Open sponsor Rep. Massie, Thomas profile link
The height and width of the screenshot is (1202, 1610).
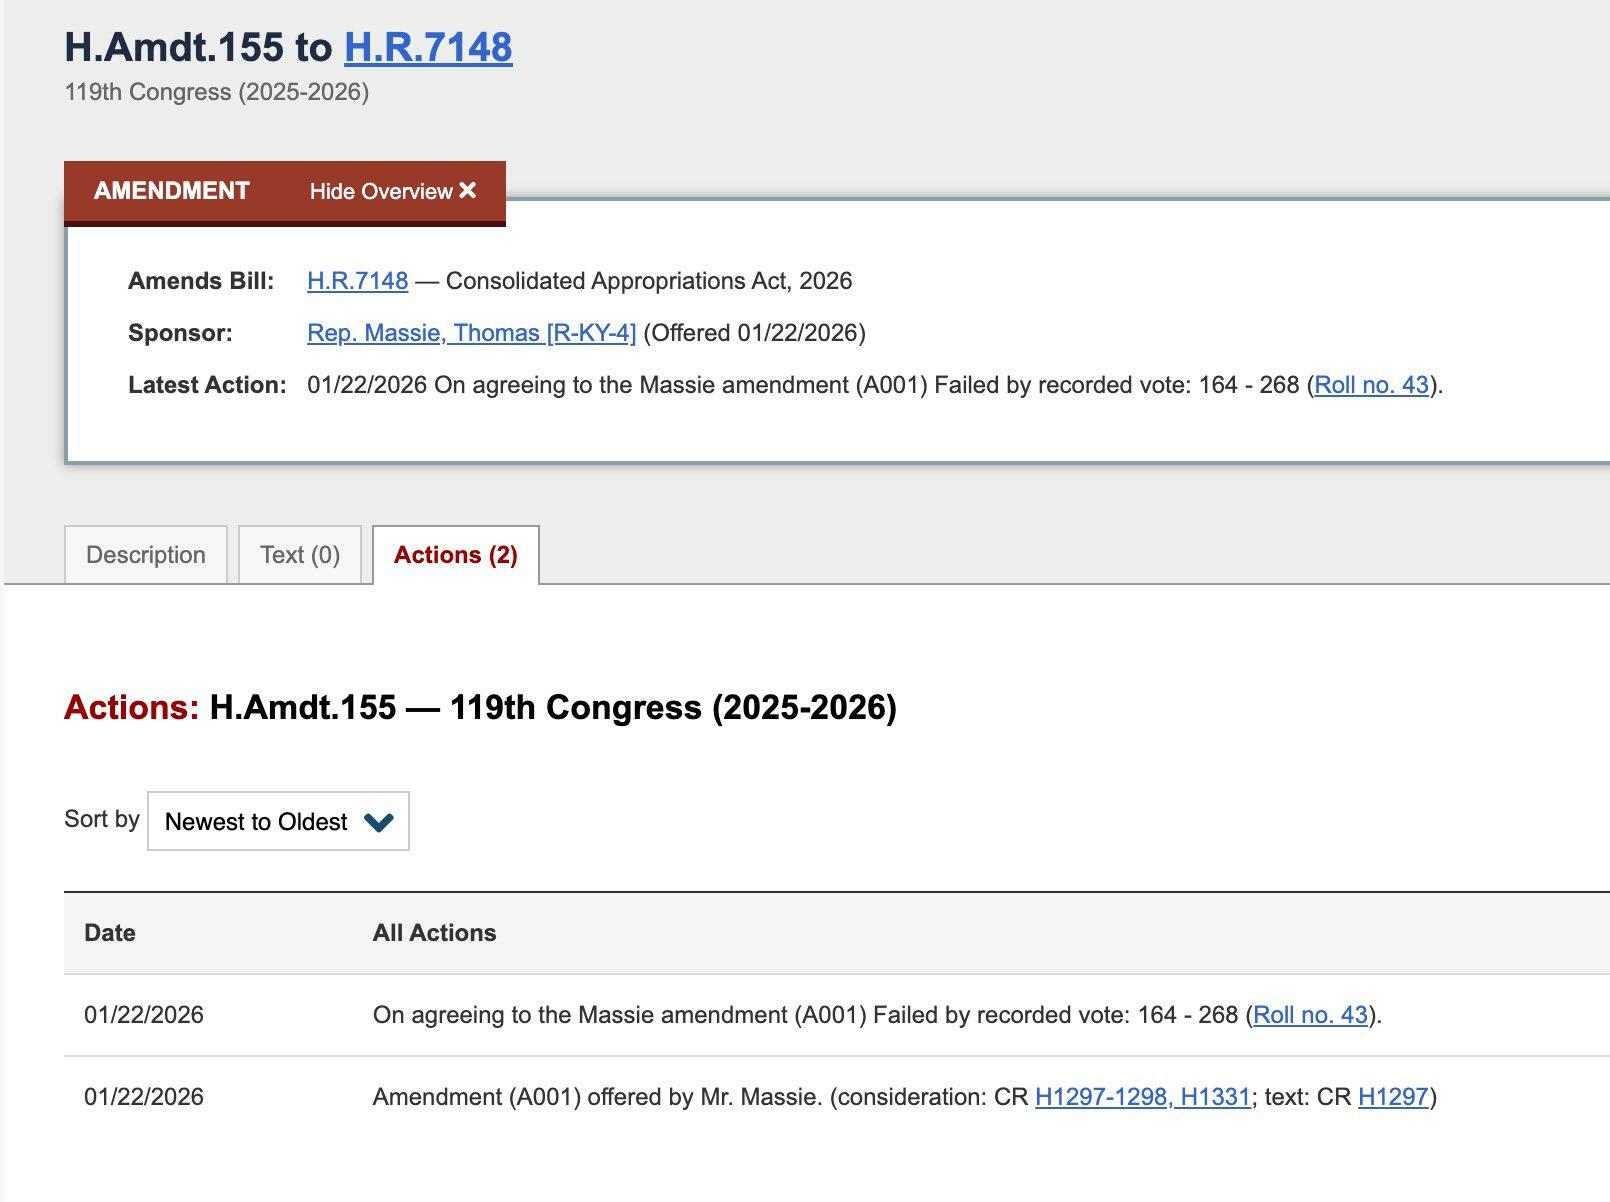pyautogui.click(x=471, y=333)
